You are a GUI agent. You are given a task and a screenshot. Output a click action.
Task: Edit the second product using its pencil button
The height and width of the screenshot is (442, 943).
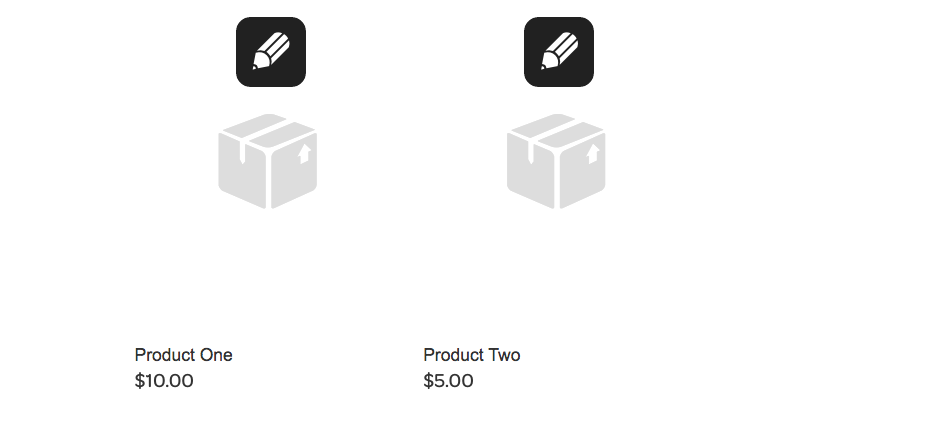pyautogui.click(x=559, y=52)
